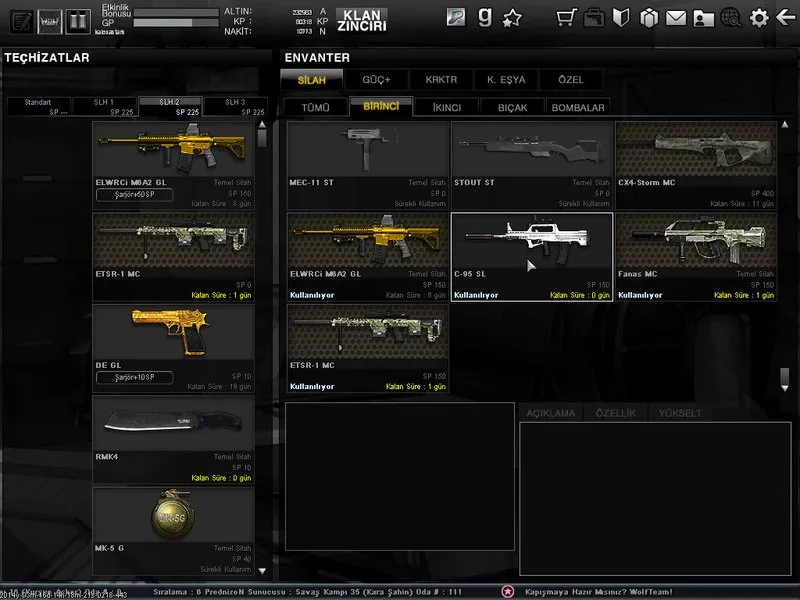
Task: Click the Teçhizatlar list down arrow
Action: click(x=262, y=571)
